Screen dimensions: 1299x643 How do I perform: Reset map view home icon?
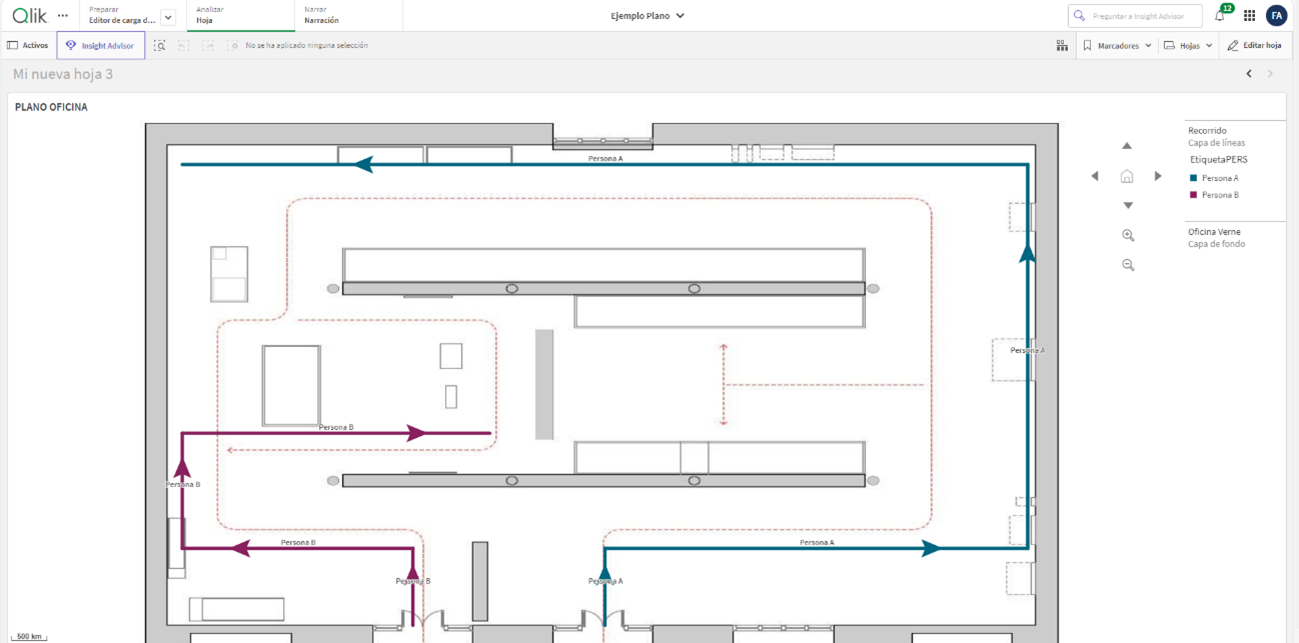(1127, 176)
